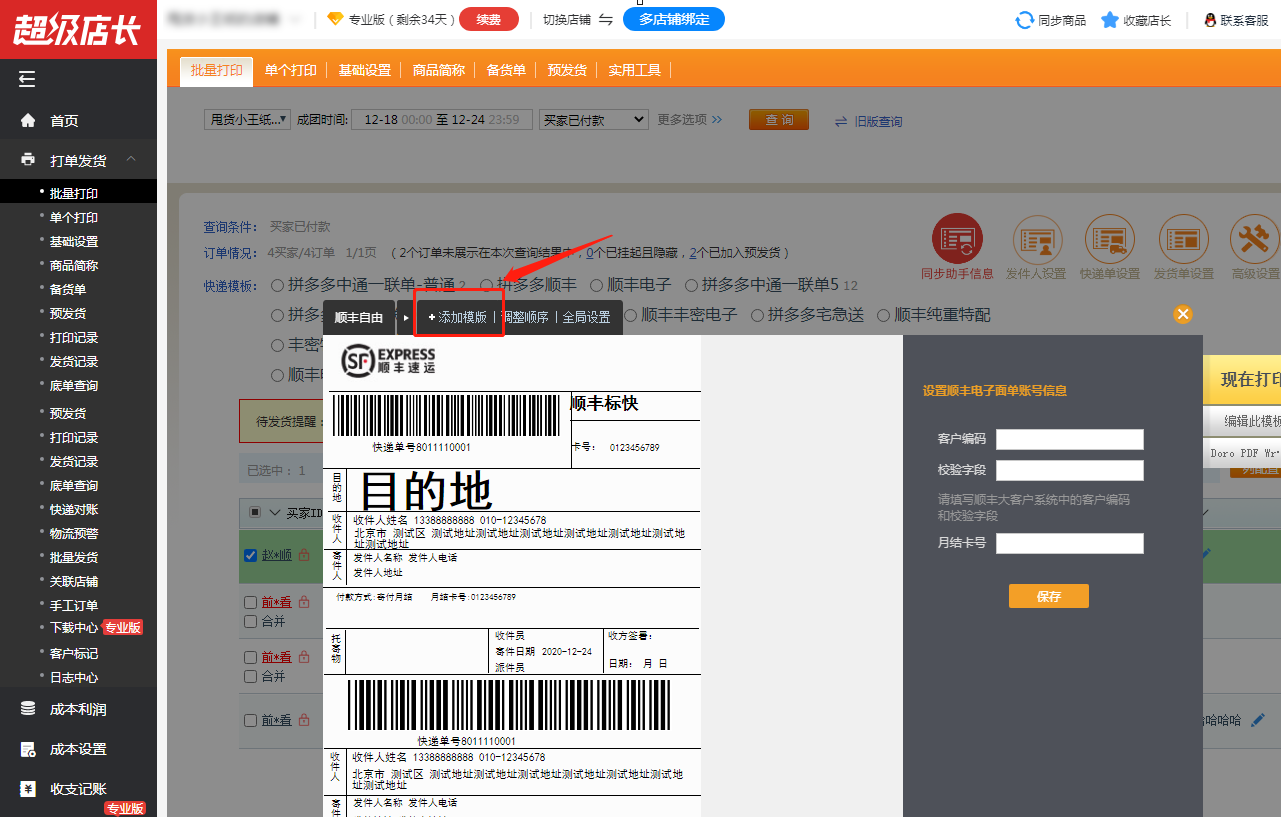The width and height of the screenshot is (1281, 817).
Task: Click the 客户编码 input field
Action: pos(1070,440)
